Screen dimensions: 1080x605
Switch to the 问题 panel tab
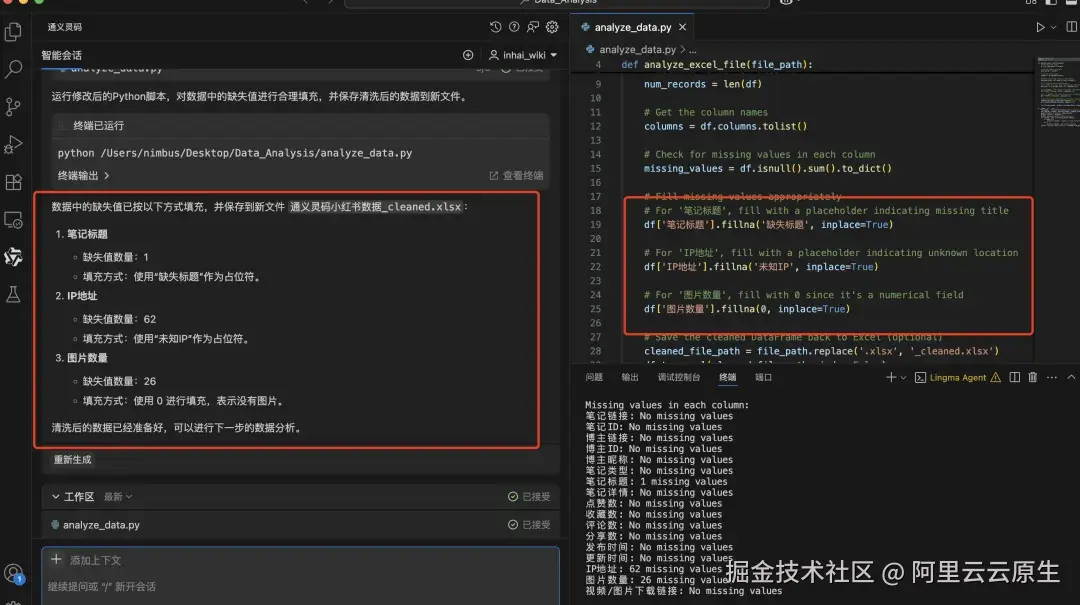[594, 377]
